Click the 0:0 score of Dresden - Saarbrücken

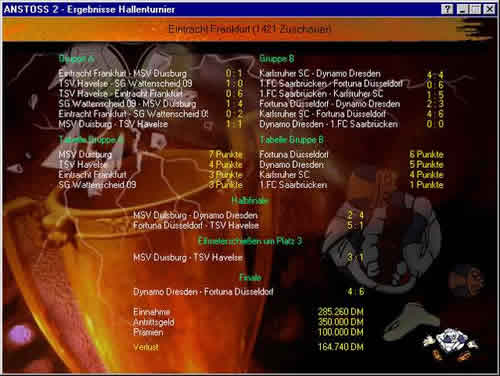point(435,124)
